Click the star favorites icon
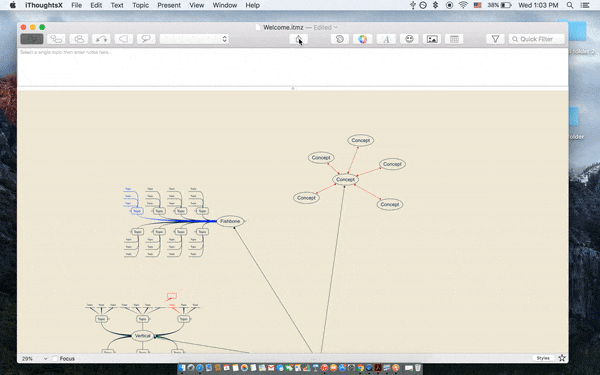The height and width of the screenshot is (375, 600). point(562,358)
